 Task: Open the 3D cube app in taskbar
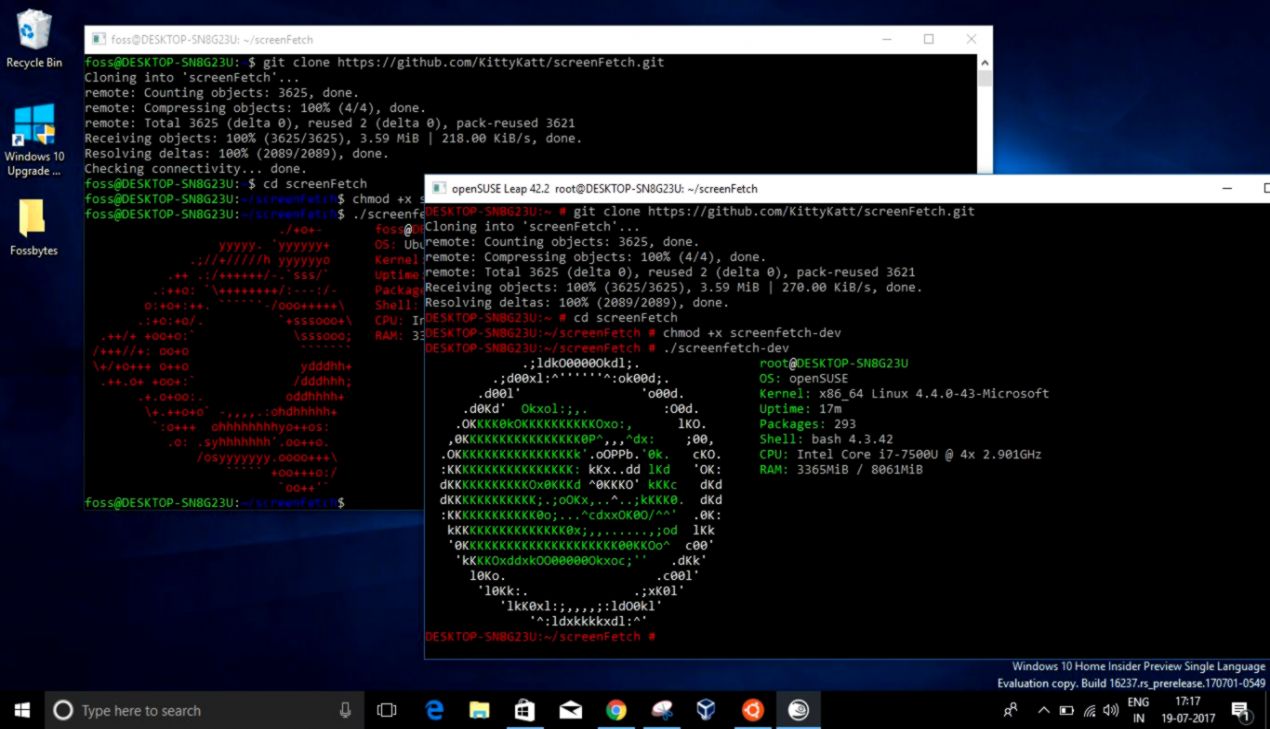coord(706,710)
